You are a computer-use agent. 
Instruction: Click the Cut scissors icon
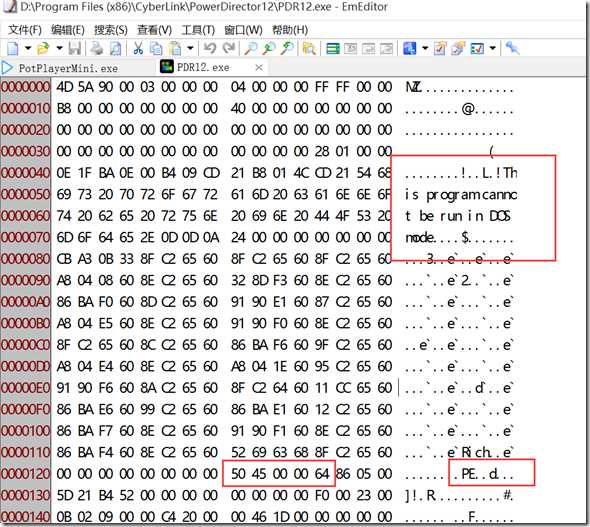tap(138, 48)
